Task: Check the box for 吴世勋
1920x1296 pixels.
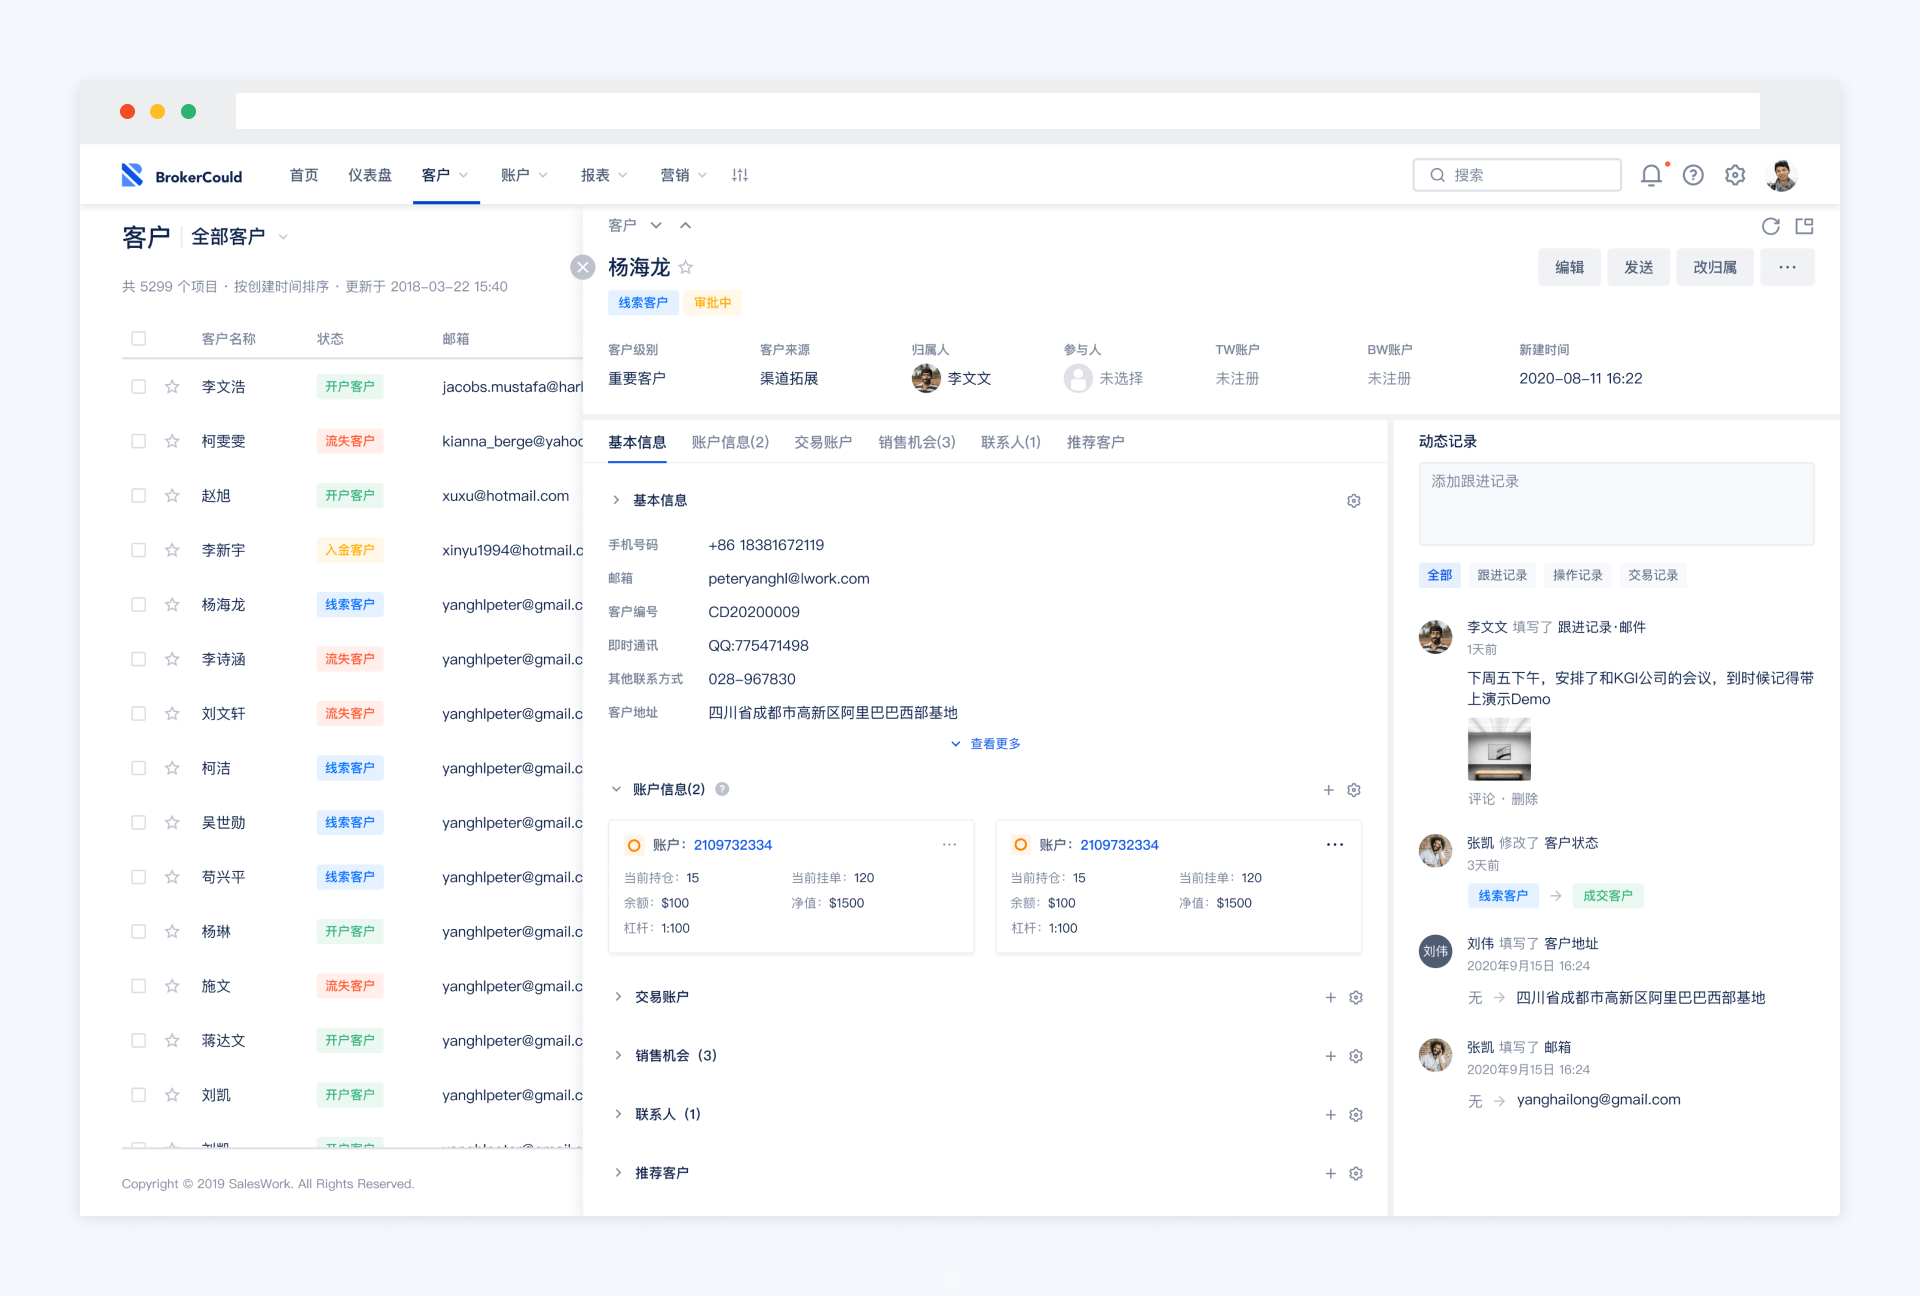Action: click(139, 823)
